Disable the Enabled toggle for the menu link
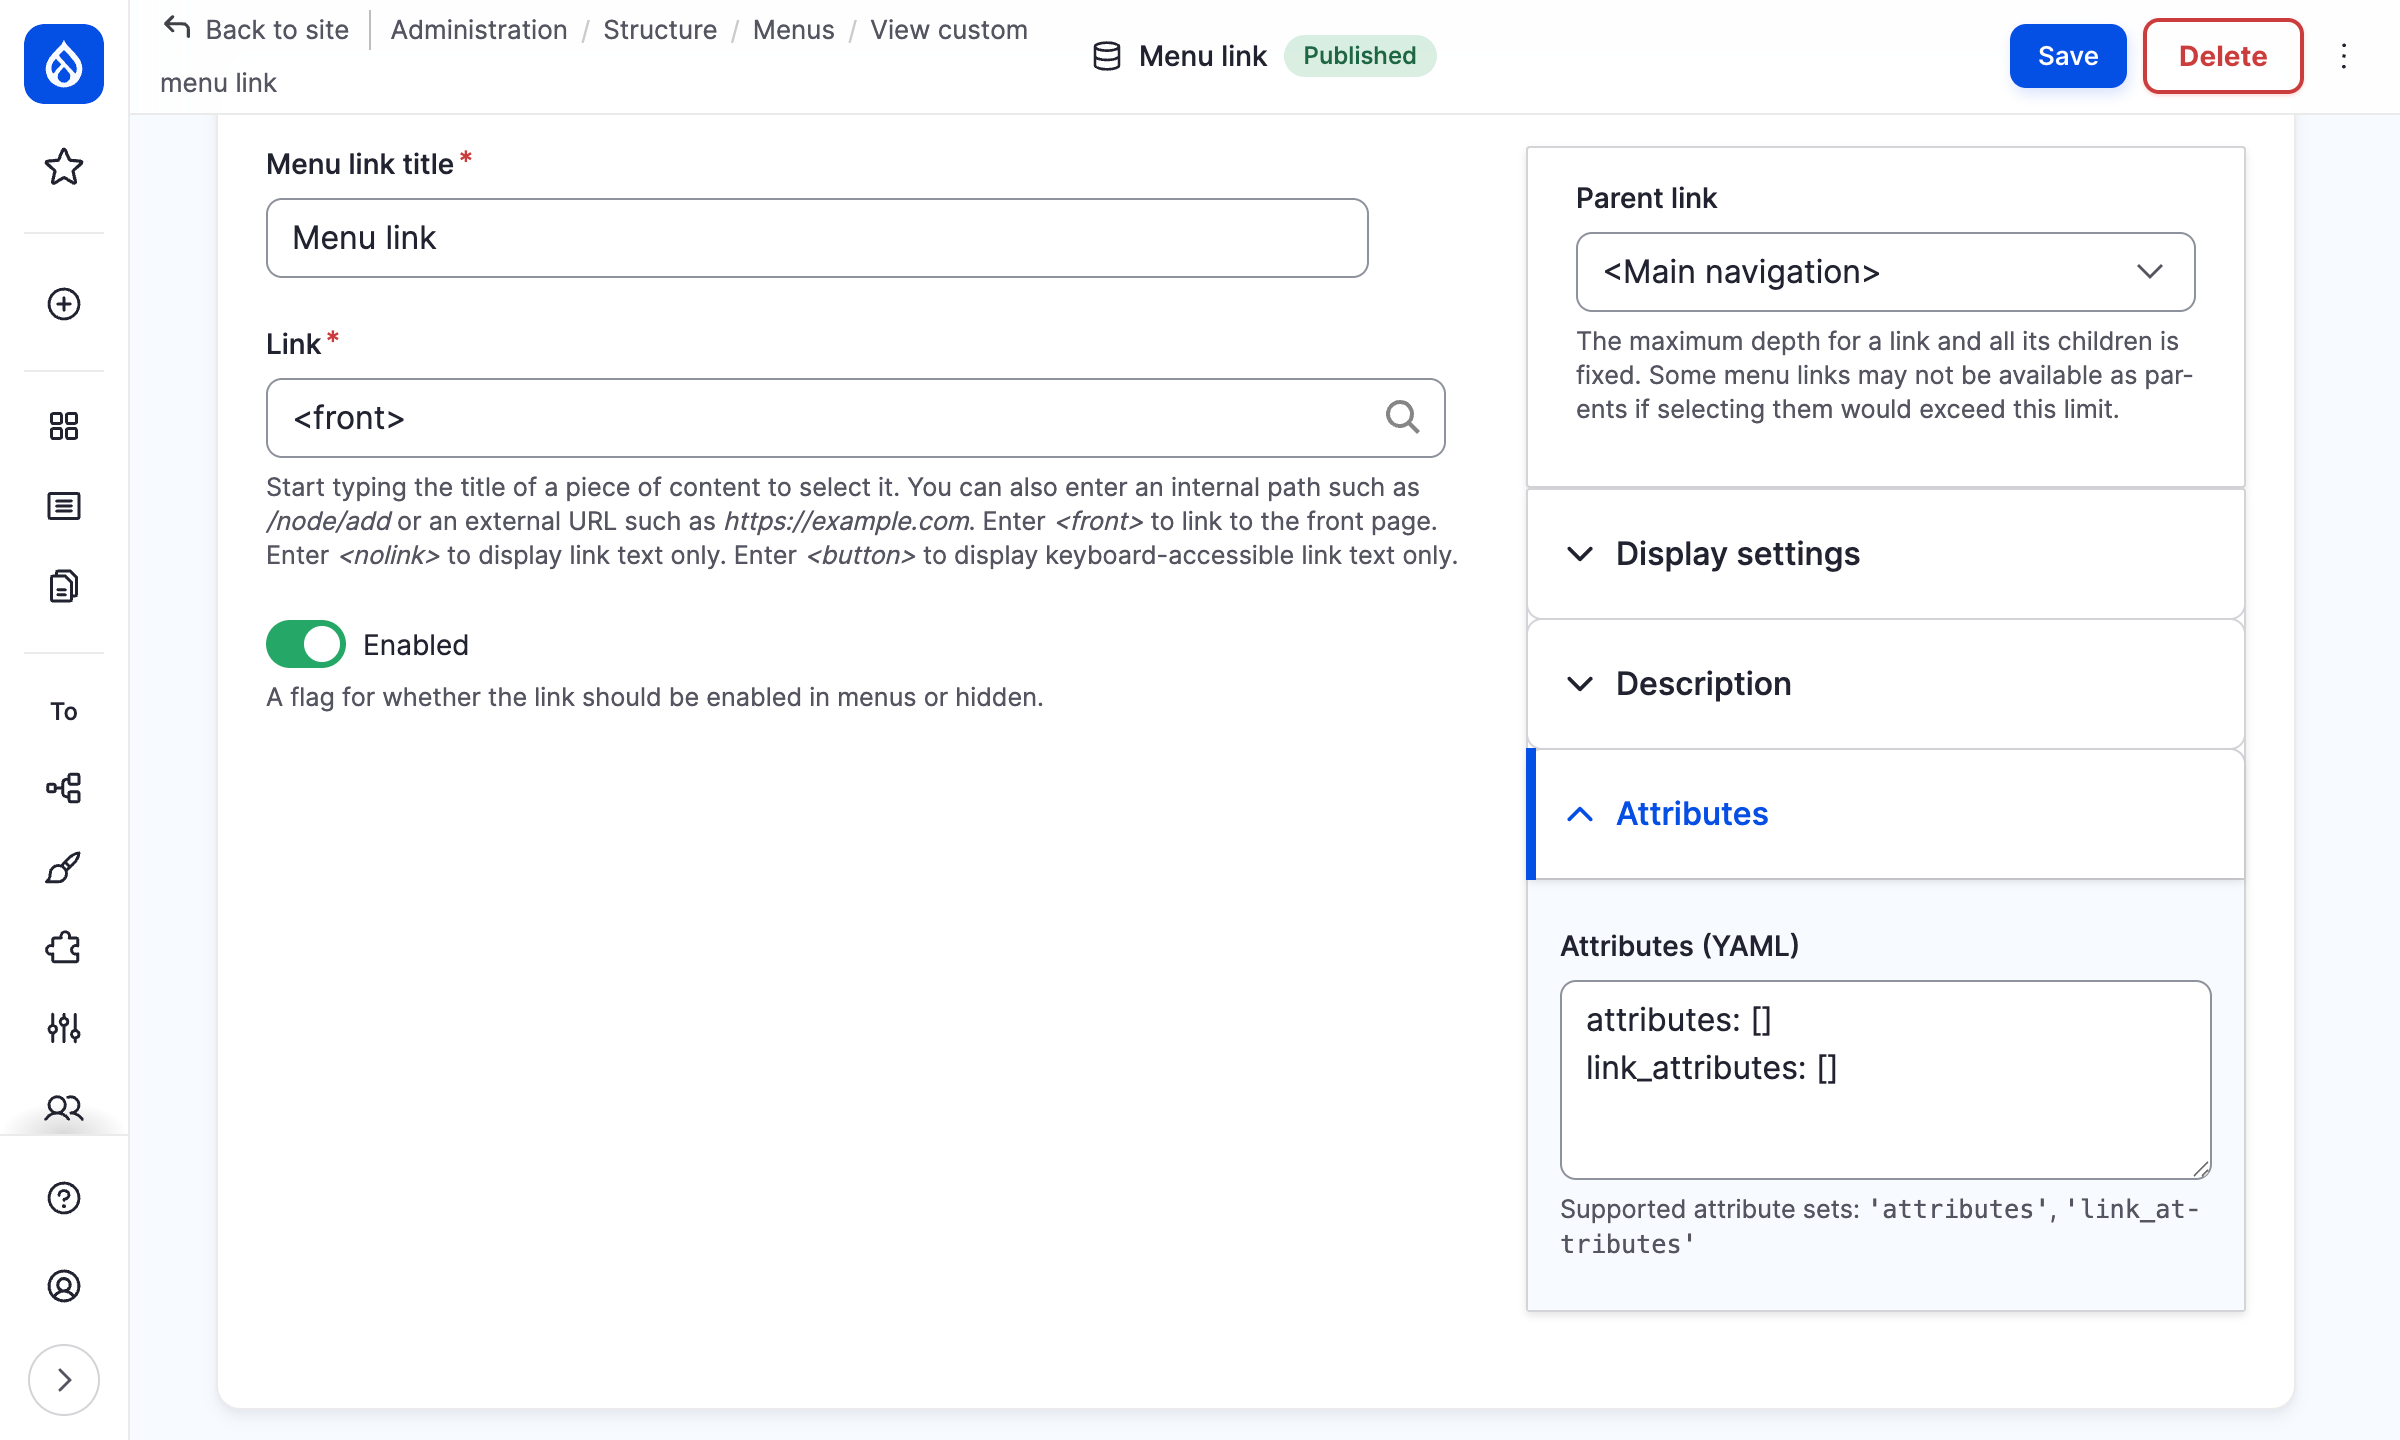2400x1440 pixels. click(x=305, y=644)
